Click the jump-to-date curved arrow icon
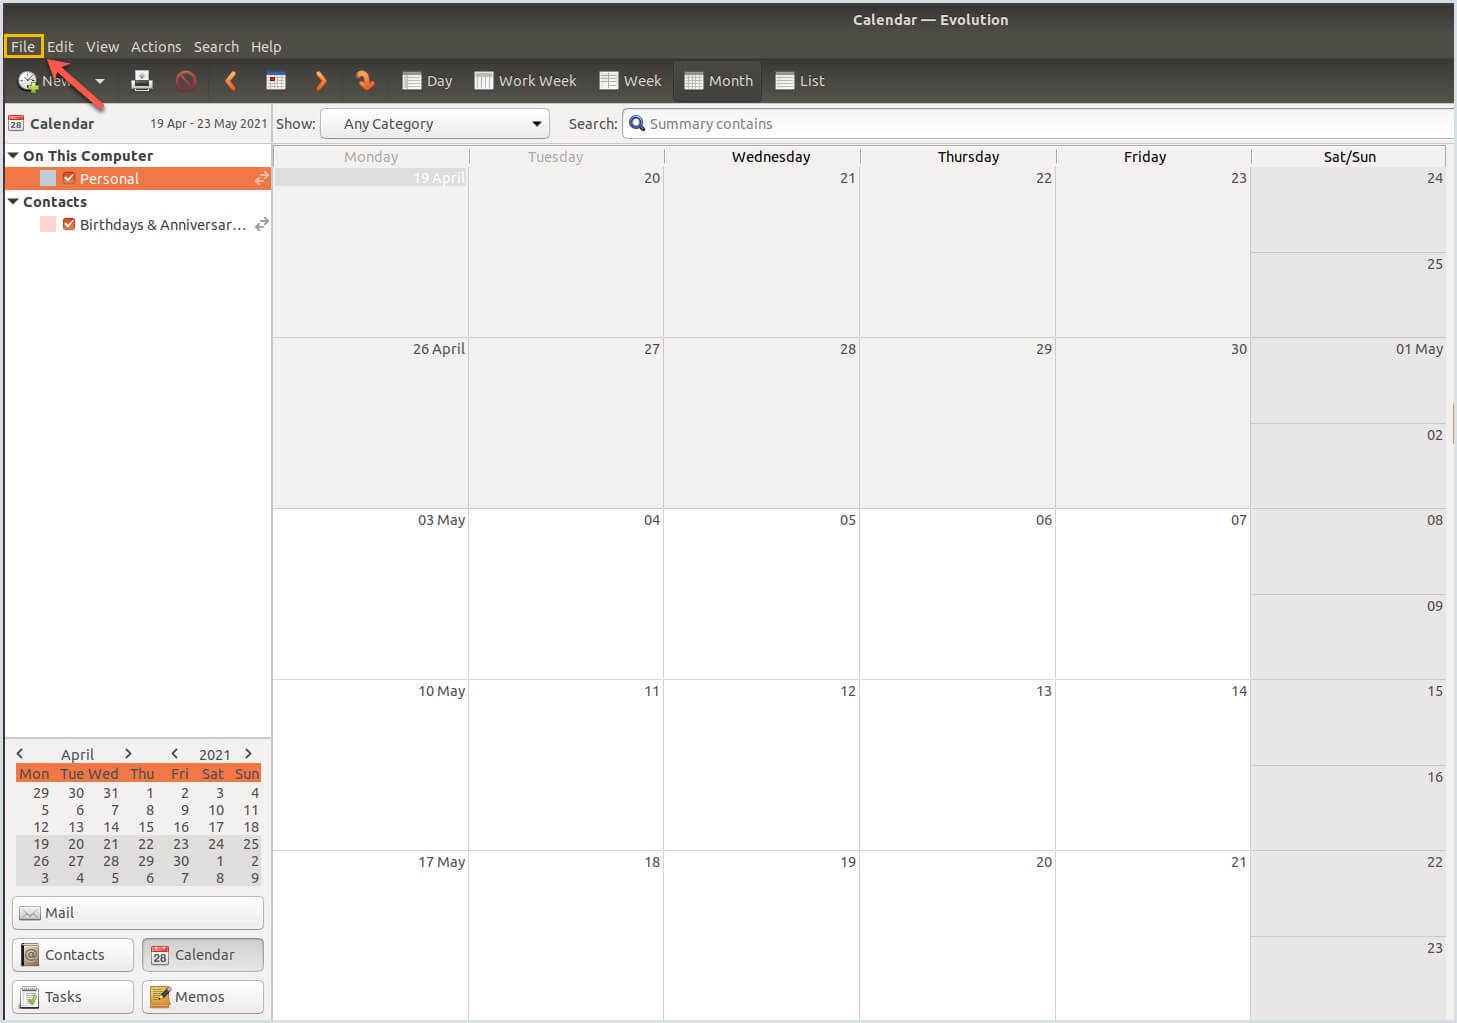The height and width of the screenshot is (1023, 1457). click(x=365, y=81)
